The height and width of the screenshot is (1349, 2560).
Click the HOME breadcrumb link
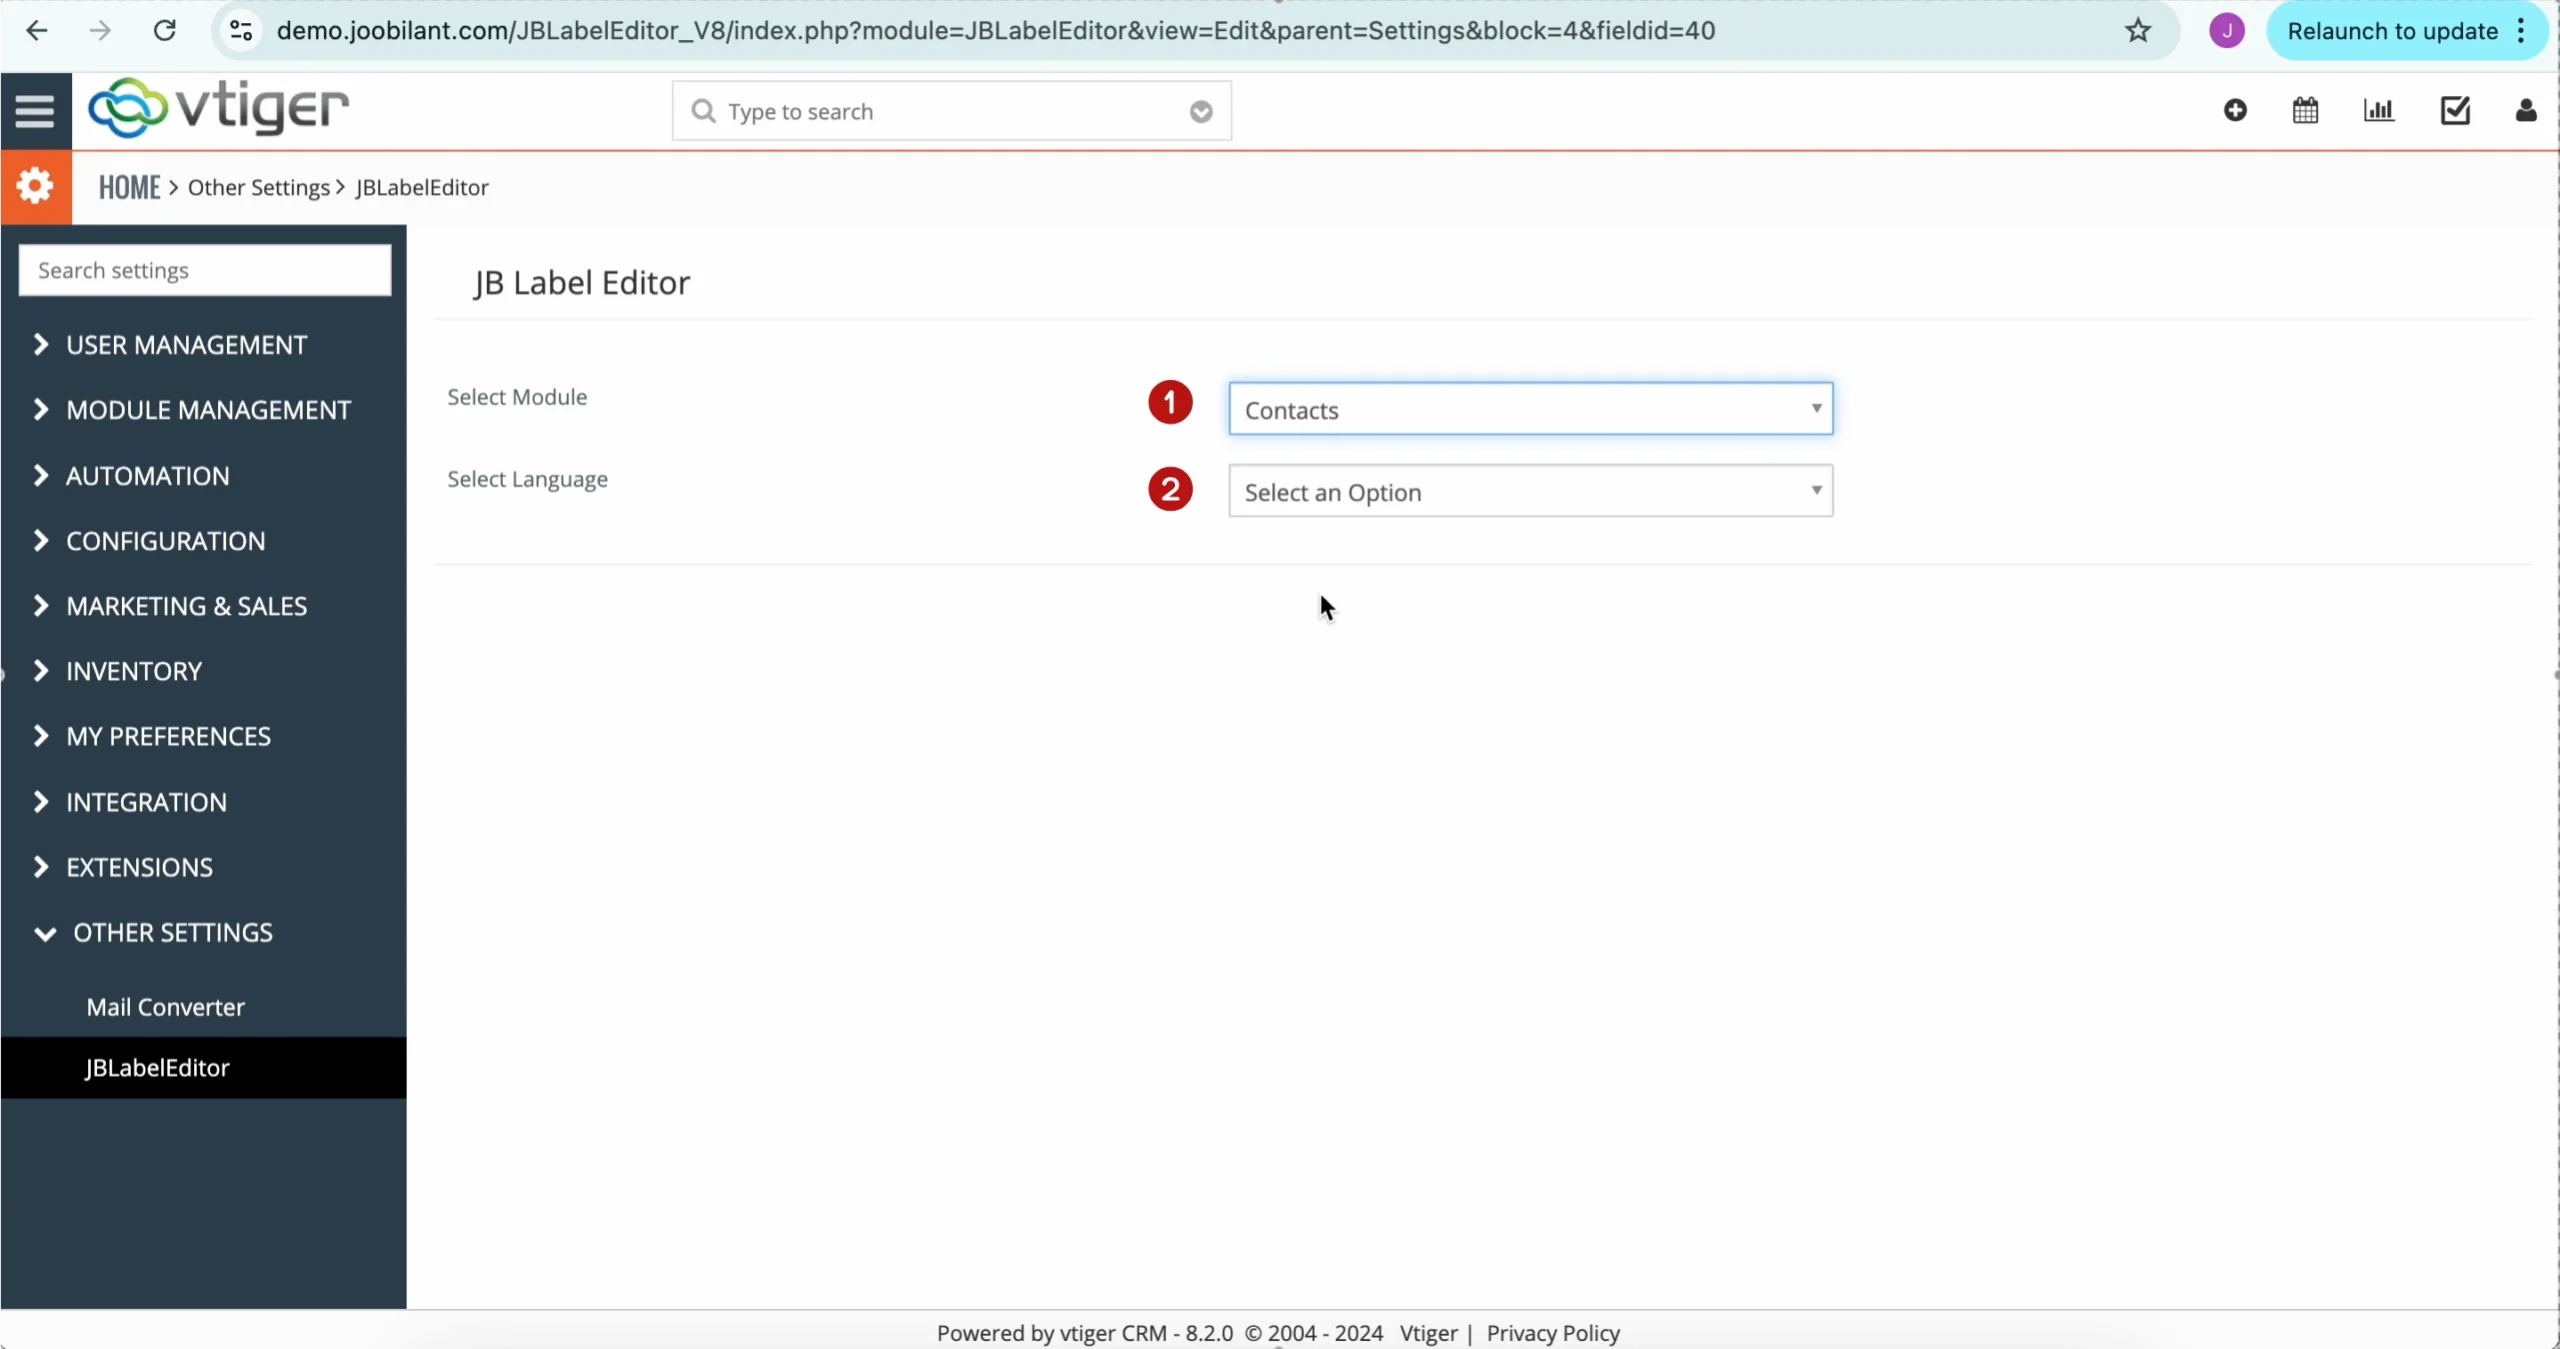(x=129, y=187)
